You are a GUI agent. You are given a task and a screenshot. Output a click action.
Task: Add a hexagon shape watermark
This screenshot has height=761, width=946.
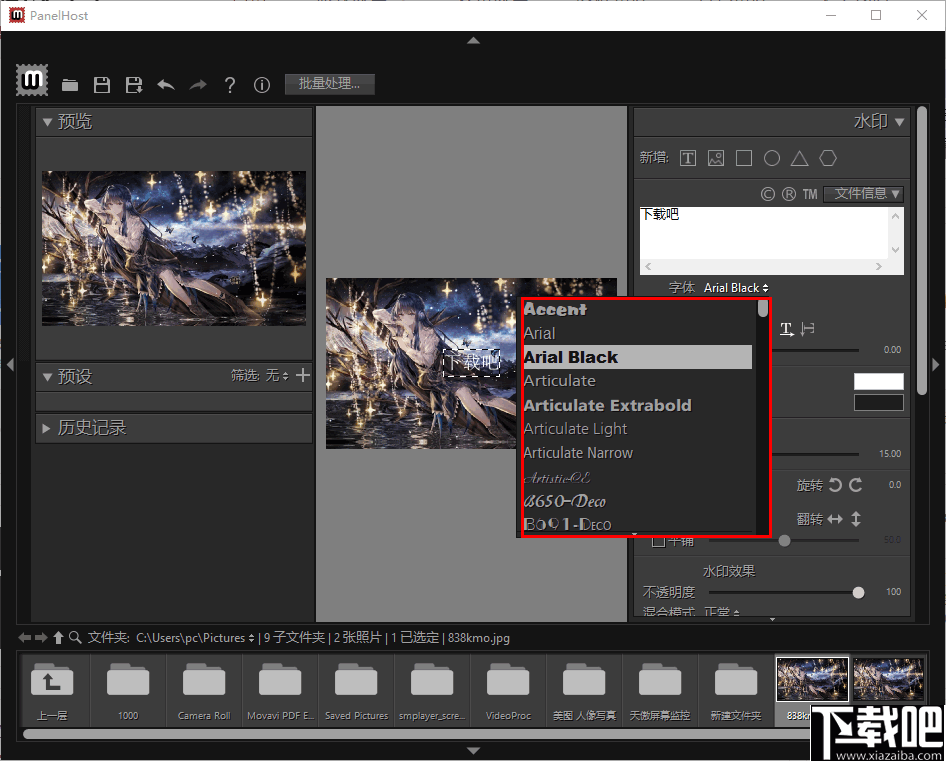click(x=828, y=158)
